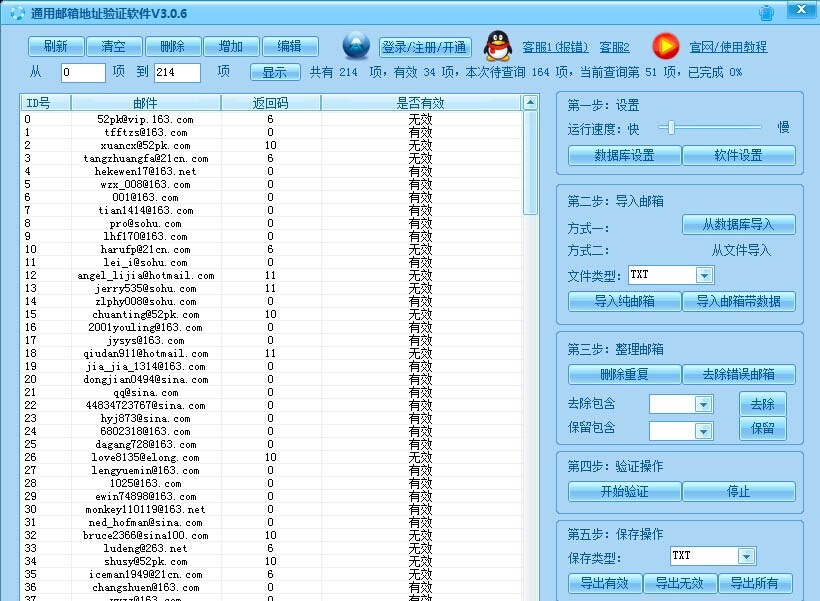This screenshot has height=601, width=820.
Task: Click the red play icon next to 官网/使用教程
Action: coord(664,44)
